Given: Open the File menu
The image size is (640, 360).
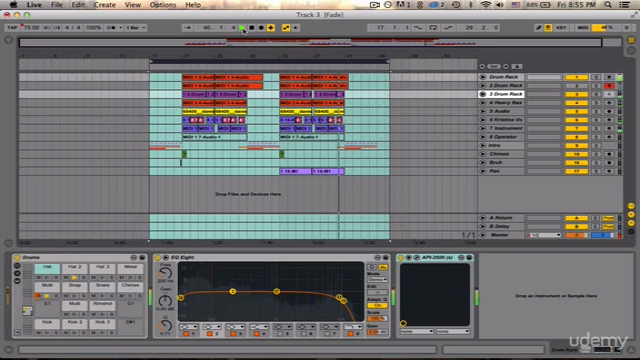Looking at the screenshot, I should click(x=56, y=5).
